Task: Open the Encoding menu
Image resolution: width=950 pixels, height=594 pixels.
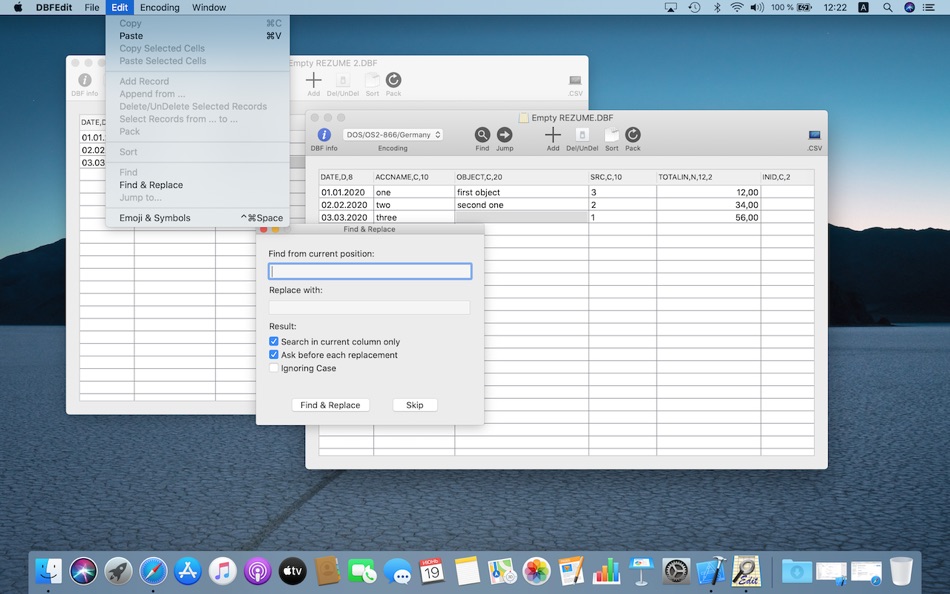Action: [x=159, y=7]
